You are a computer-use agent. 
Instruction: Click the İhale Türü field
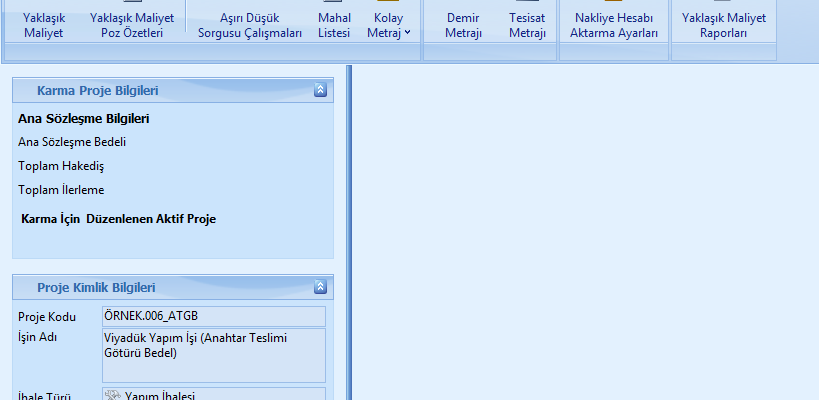click(x=214, y=394)
